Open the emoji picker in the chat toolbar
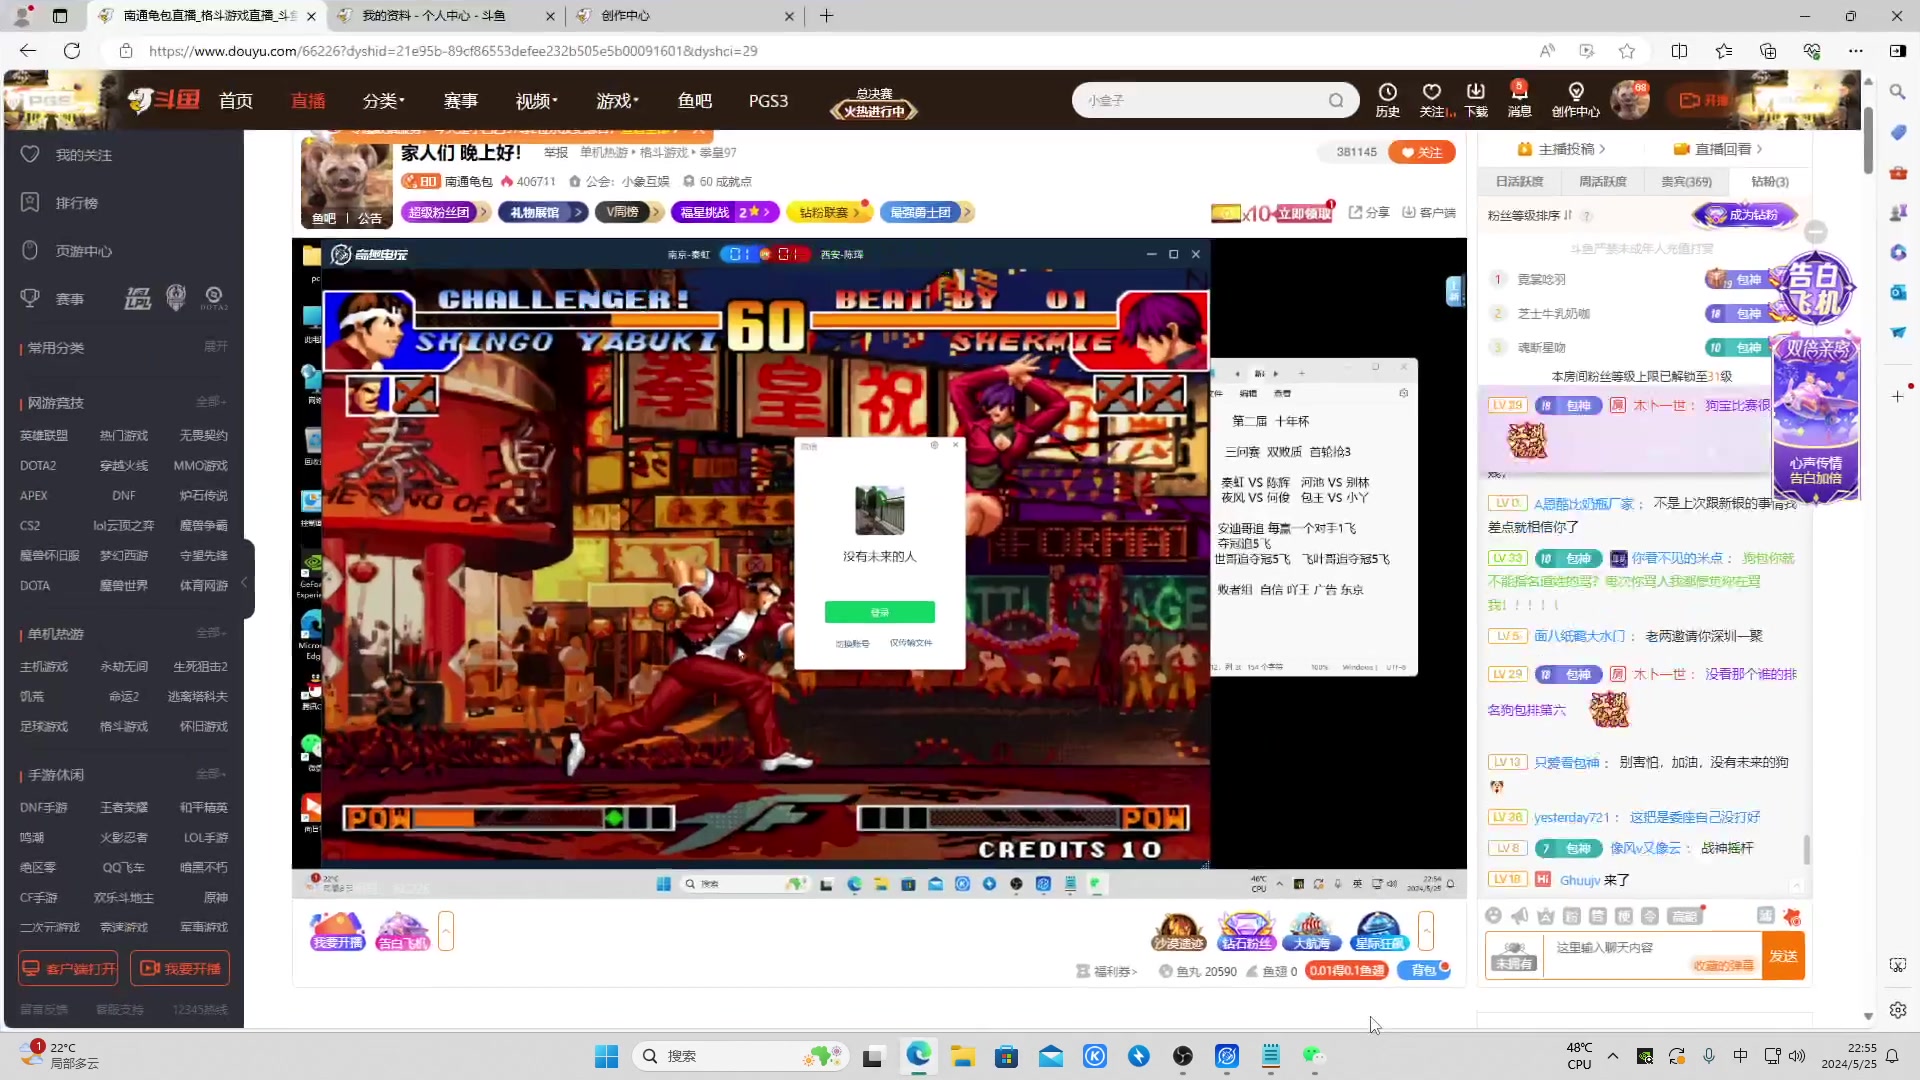This screenshot has width=1920, height=1080. pos(1494,916)
